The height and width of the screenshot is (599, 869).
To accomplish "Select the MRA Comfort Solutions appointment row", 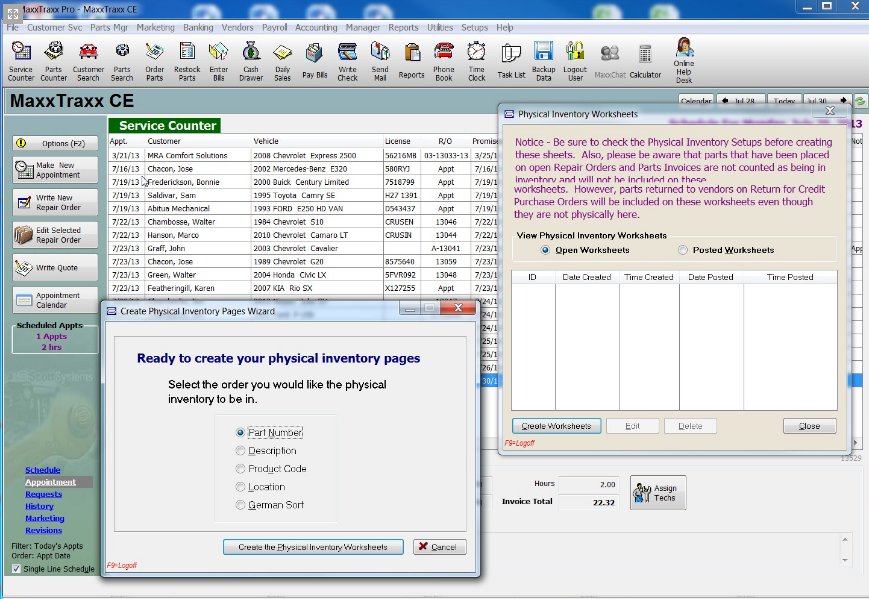I will click(303, 156).
